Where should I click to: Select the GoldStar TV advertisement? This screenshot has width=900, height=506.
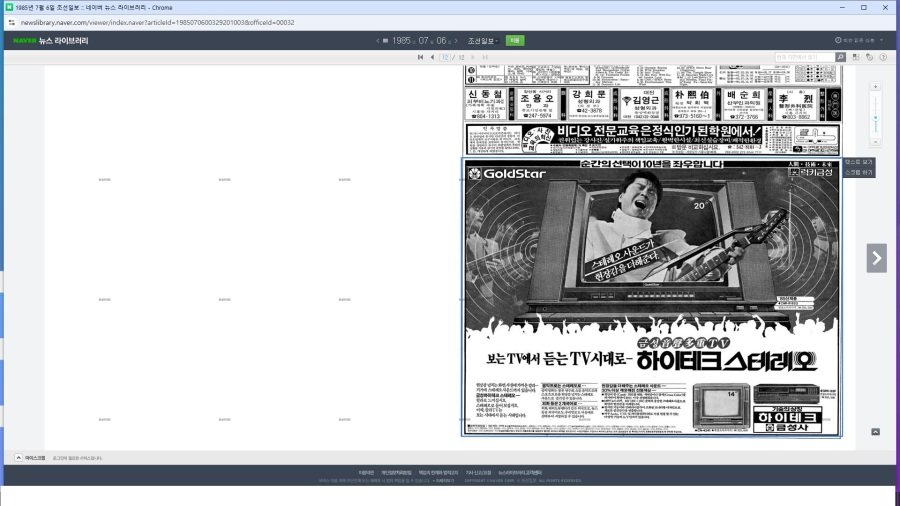[x=651, y=297]
